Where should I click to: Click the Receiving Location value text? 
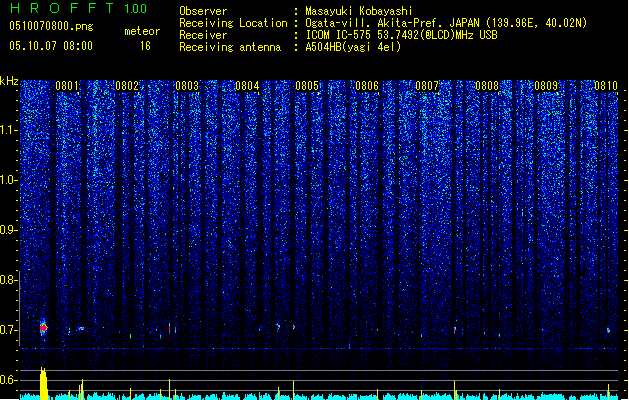tap(446, 23)
